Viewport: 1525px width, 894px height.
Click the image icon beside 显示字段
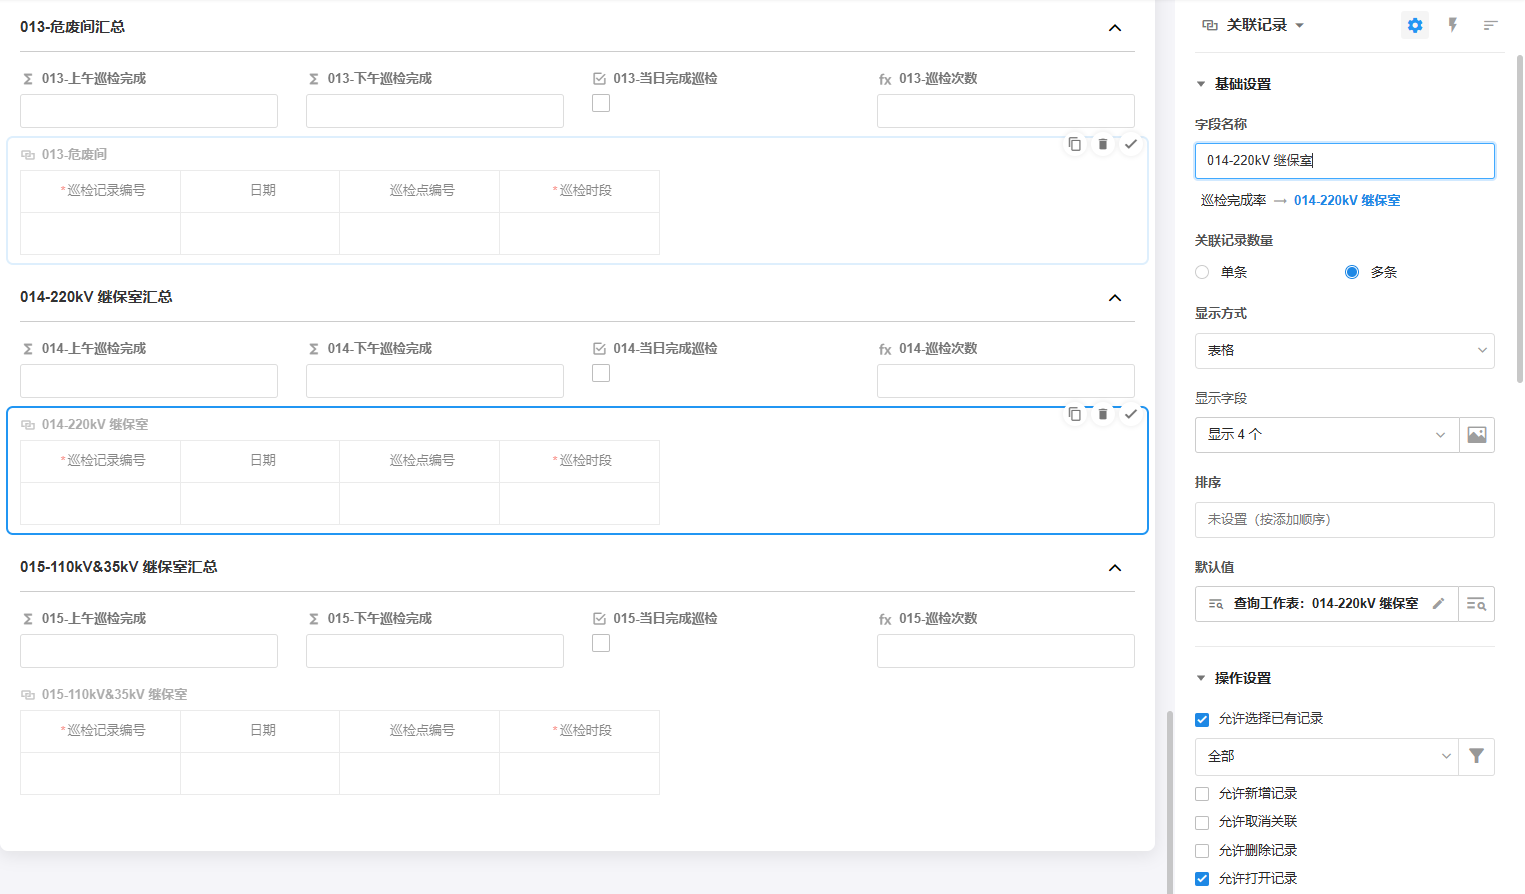click(1476, 435)
